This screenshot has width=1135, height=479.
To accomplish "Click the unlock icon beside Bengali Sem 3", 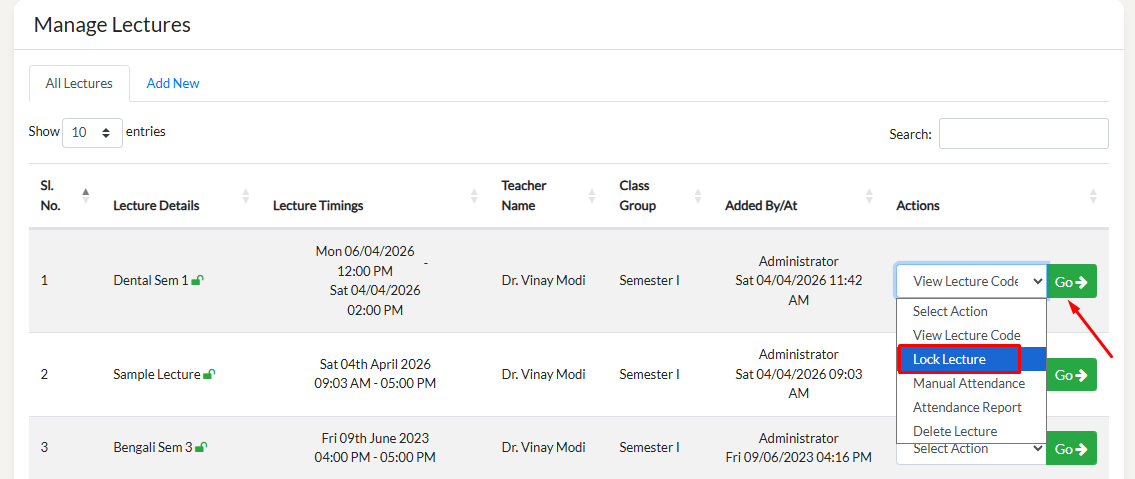I will (x=201, y=448).
